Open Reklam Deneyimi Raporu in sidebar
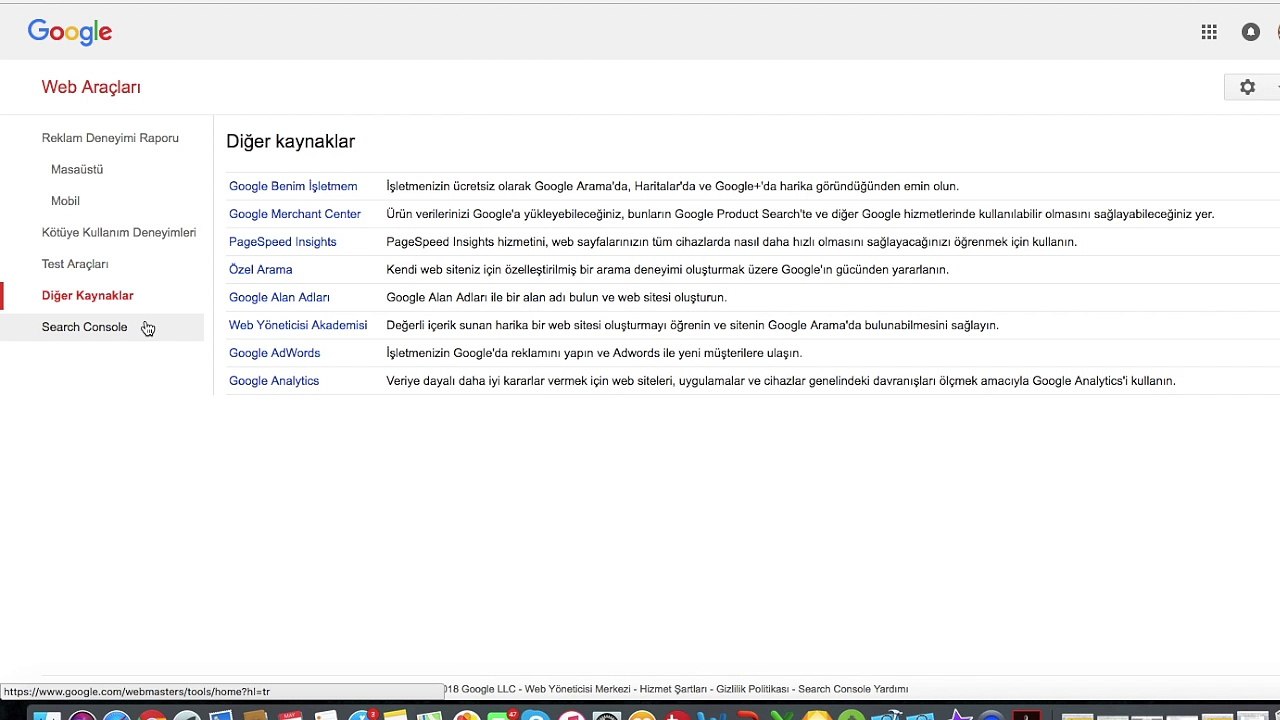 point(110,138)
